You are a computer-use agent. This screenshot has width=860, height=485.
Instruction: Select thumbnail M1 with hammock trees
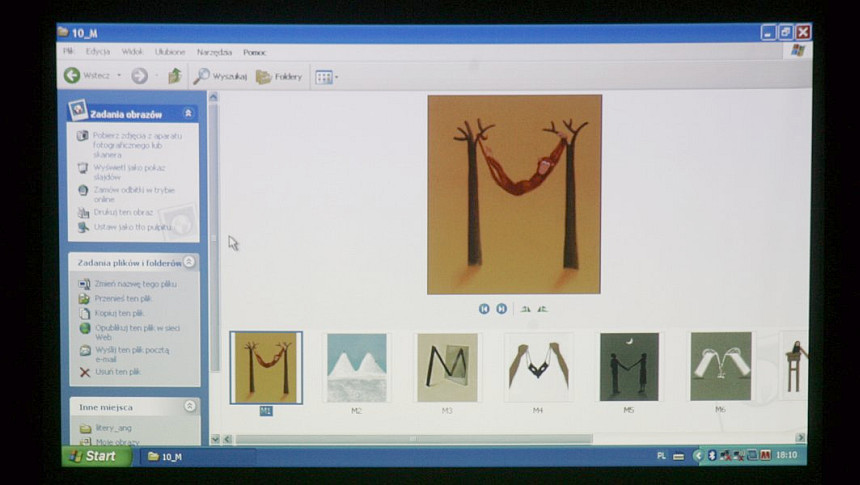(266, 368)
